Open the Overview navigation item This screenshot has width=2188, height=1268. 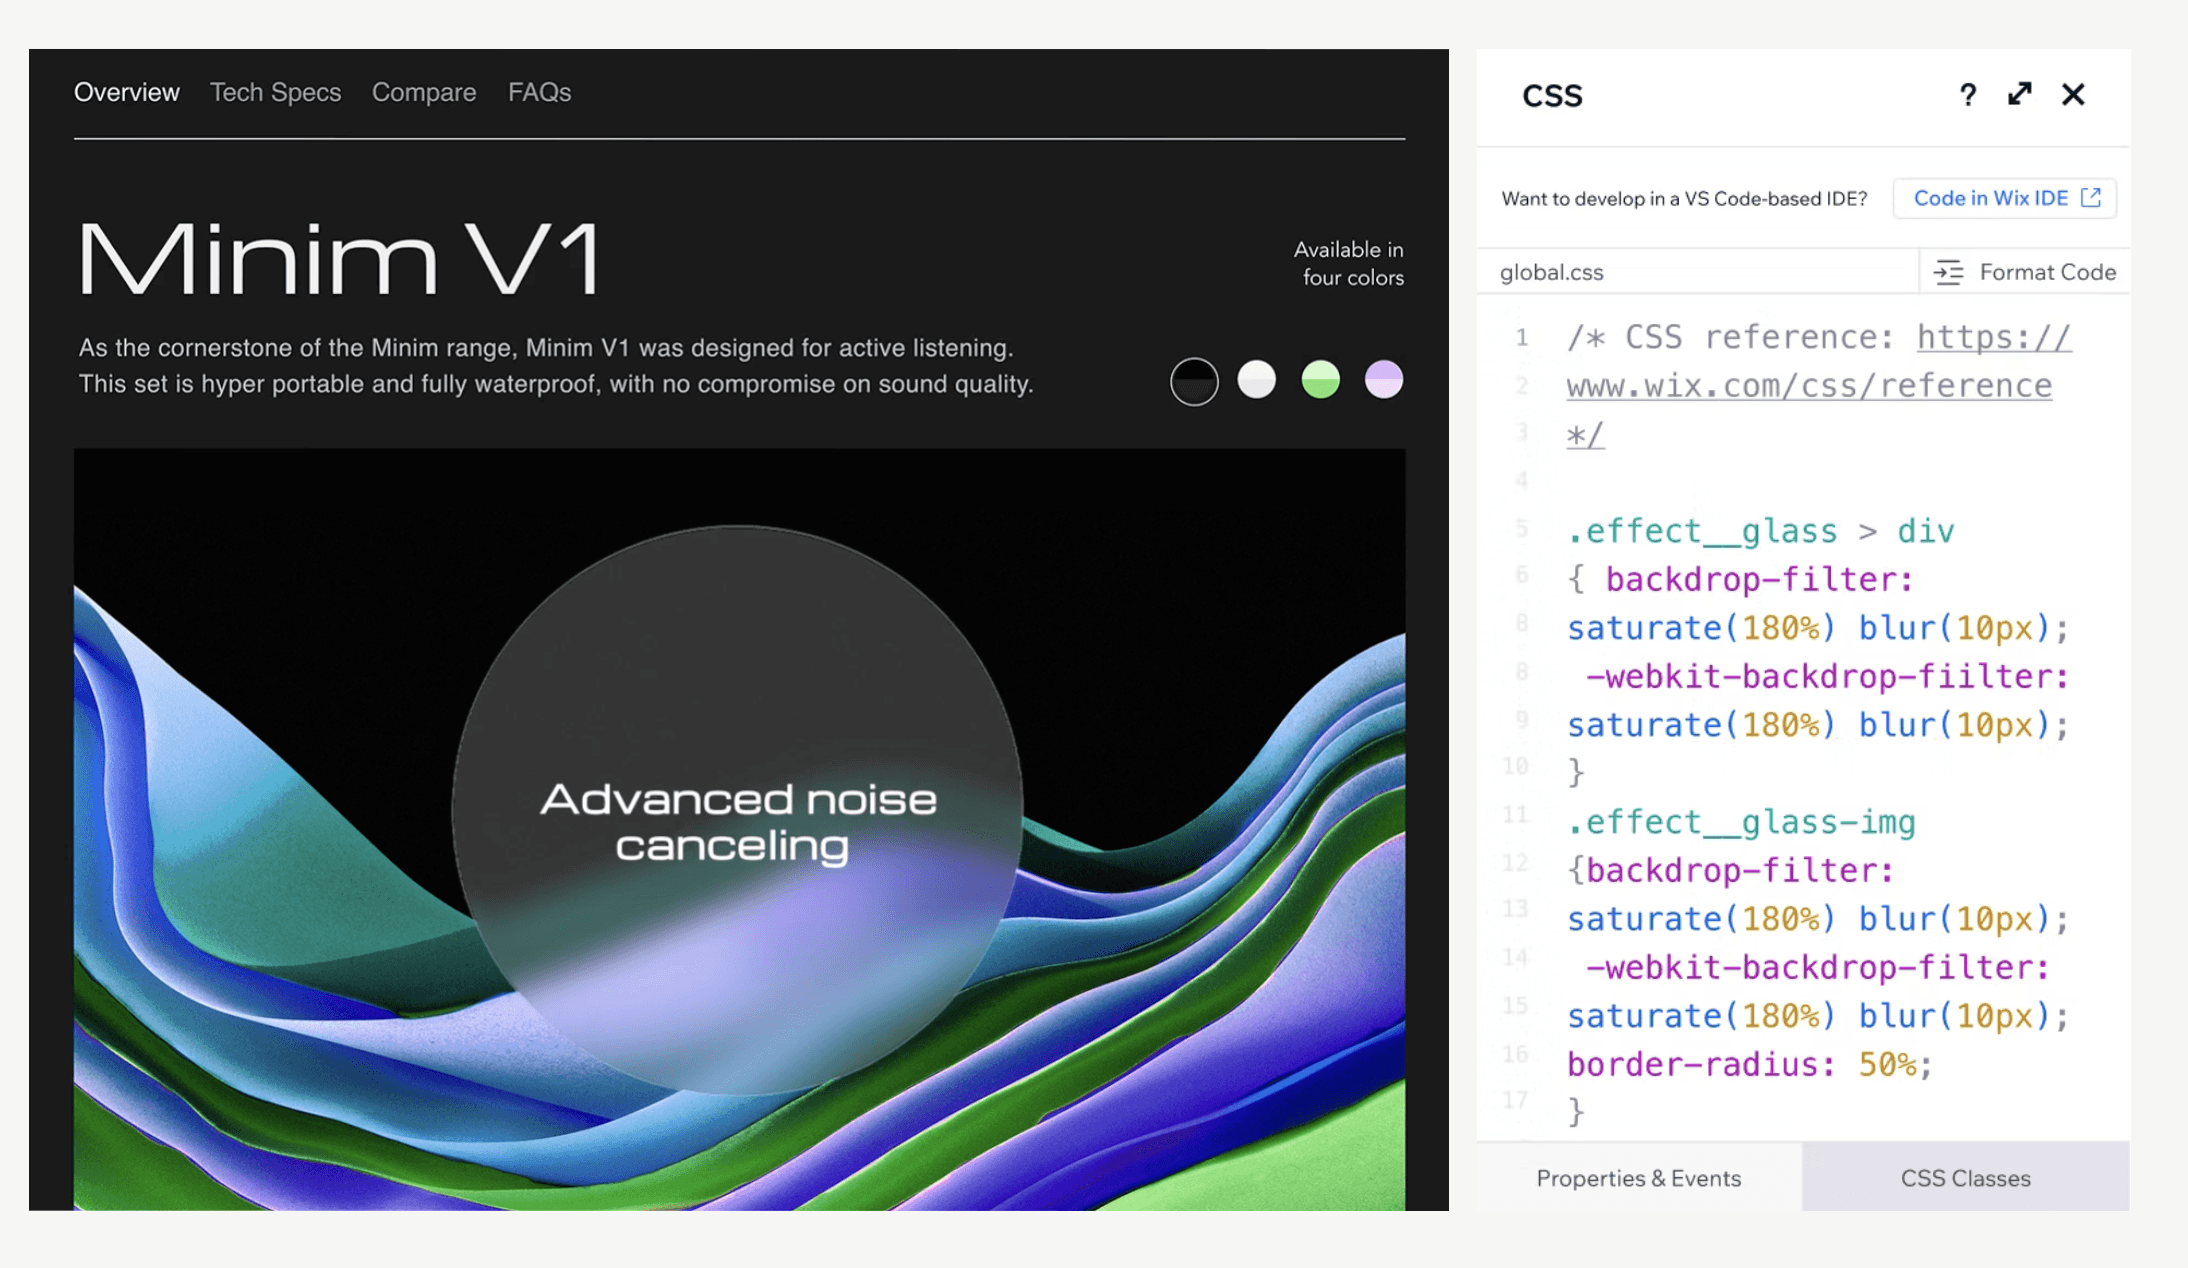127,92
